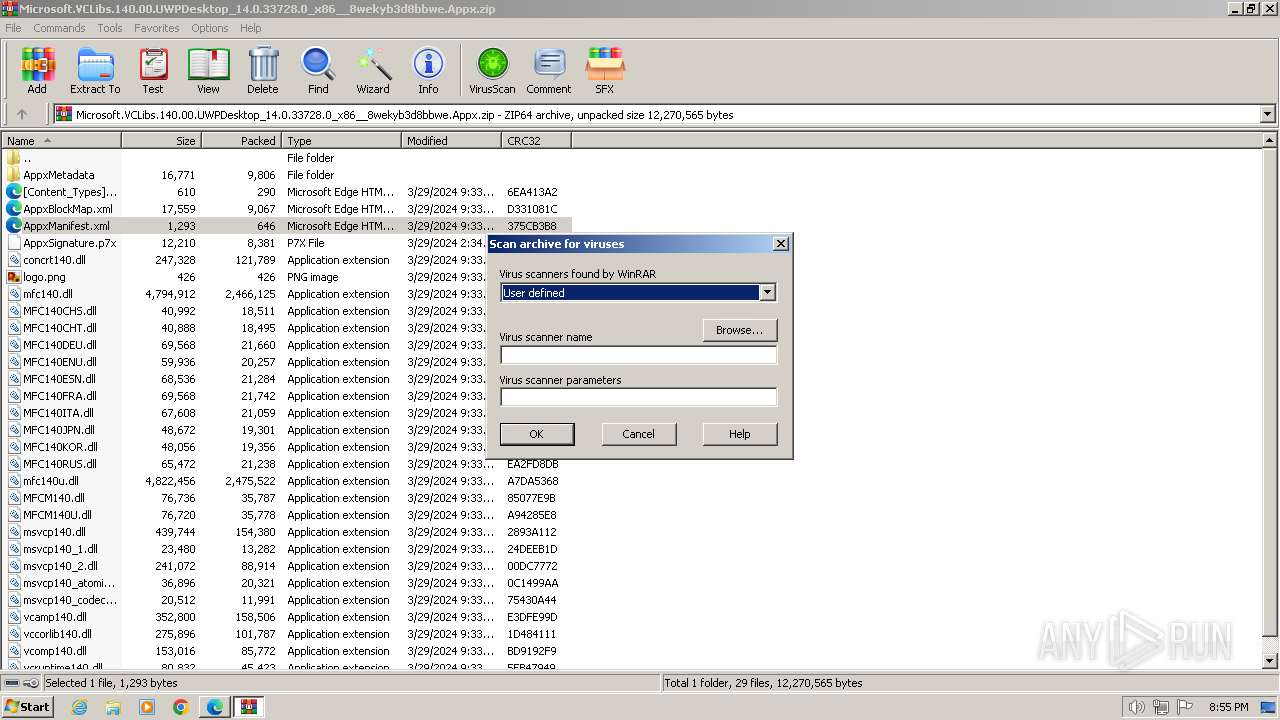1280x720 pixels.
Task: Sort by the Type column header
Action: [x=341, y=141]
